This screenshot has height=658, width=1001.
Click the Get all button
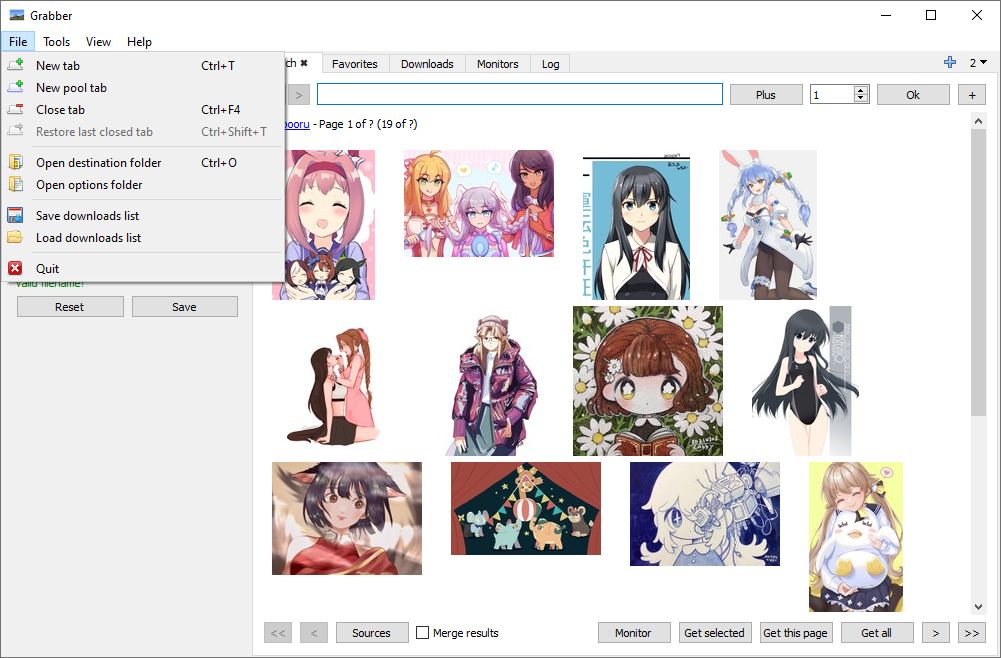coord(877,632)
